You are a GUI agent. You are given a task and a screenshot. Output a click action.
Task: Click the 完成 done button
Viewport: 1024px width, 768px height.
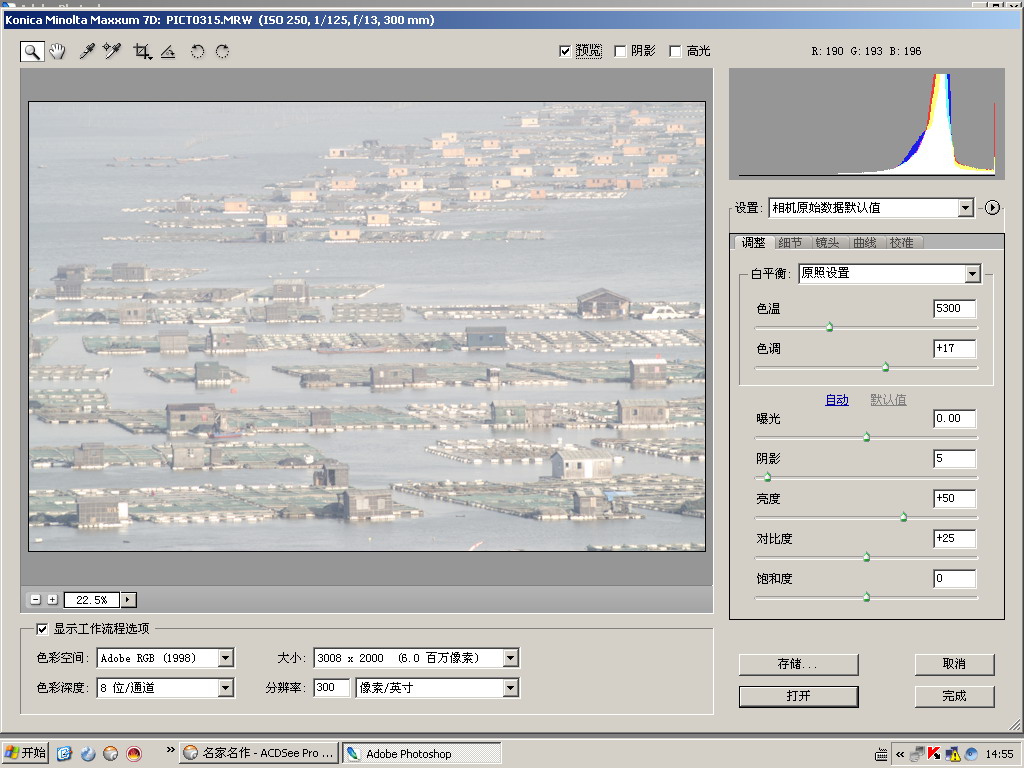954,696
